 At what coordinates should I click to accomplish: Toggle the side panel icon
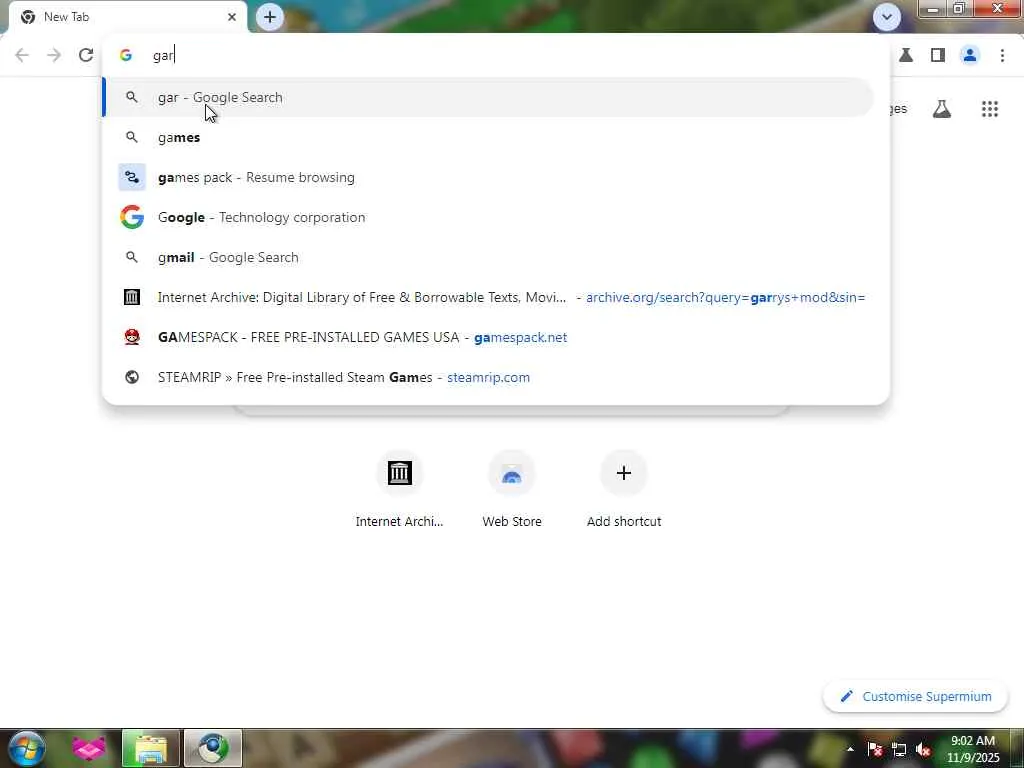(x=938, y=56)
